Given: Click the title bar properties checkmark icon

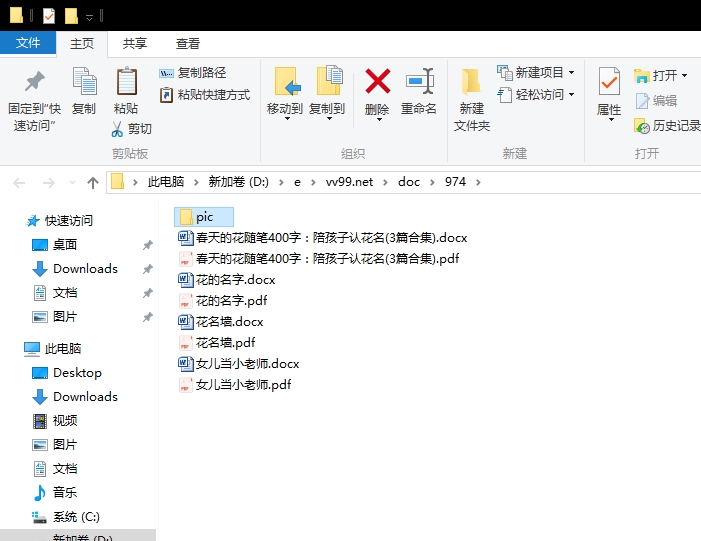Looking at the screenshot, I should [x=49, y=17].
